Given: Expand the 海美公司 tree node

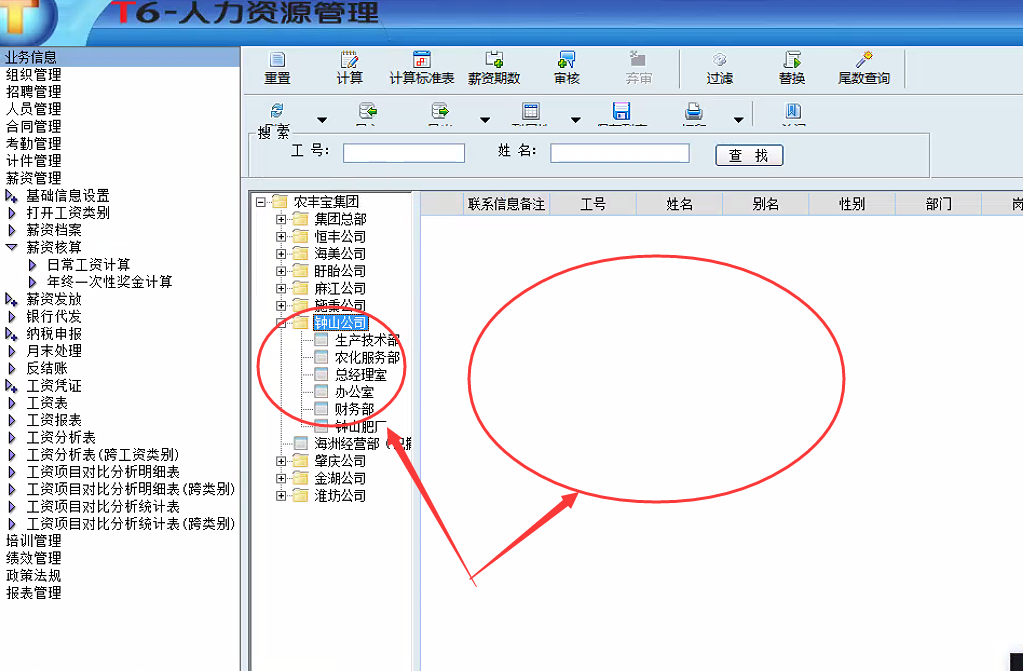Looking at the screenshot, I should (x=281, y=254).
